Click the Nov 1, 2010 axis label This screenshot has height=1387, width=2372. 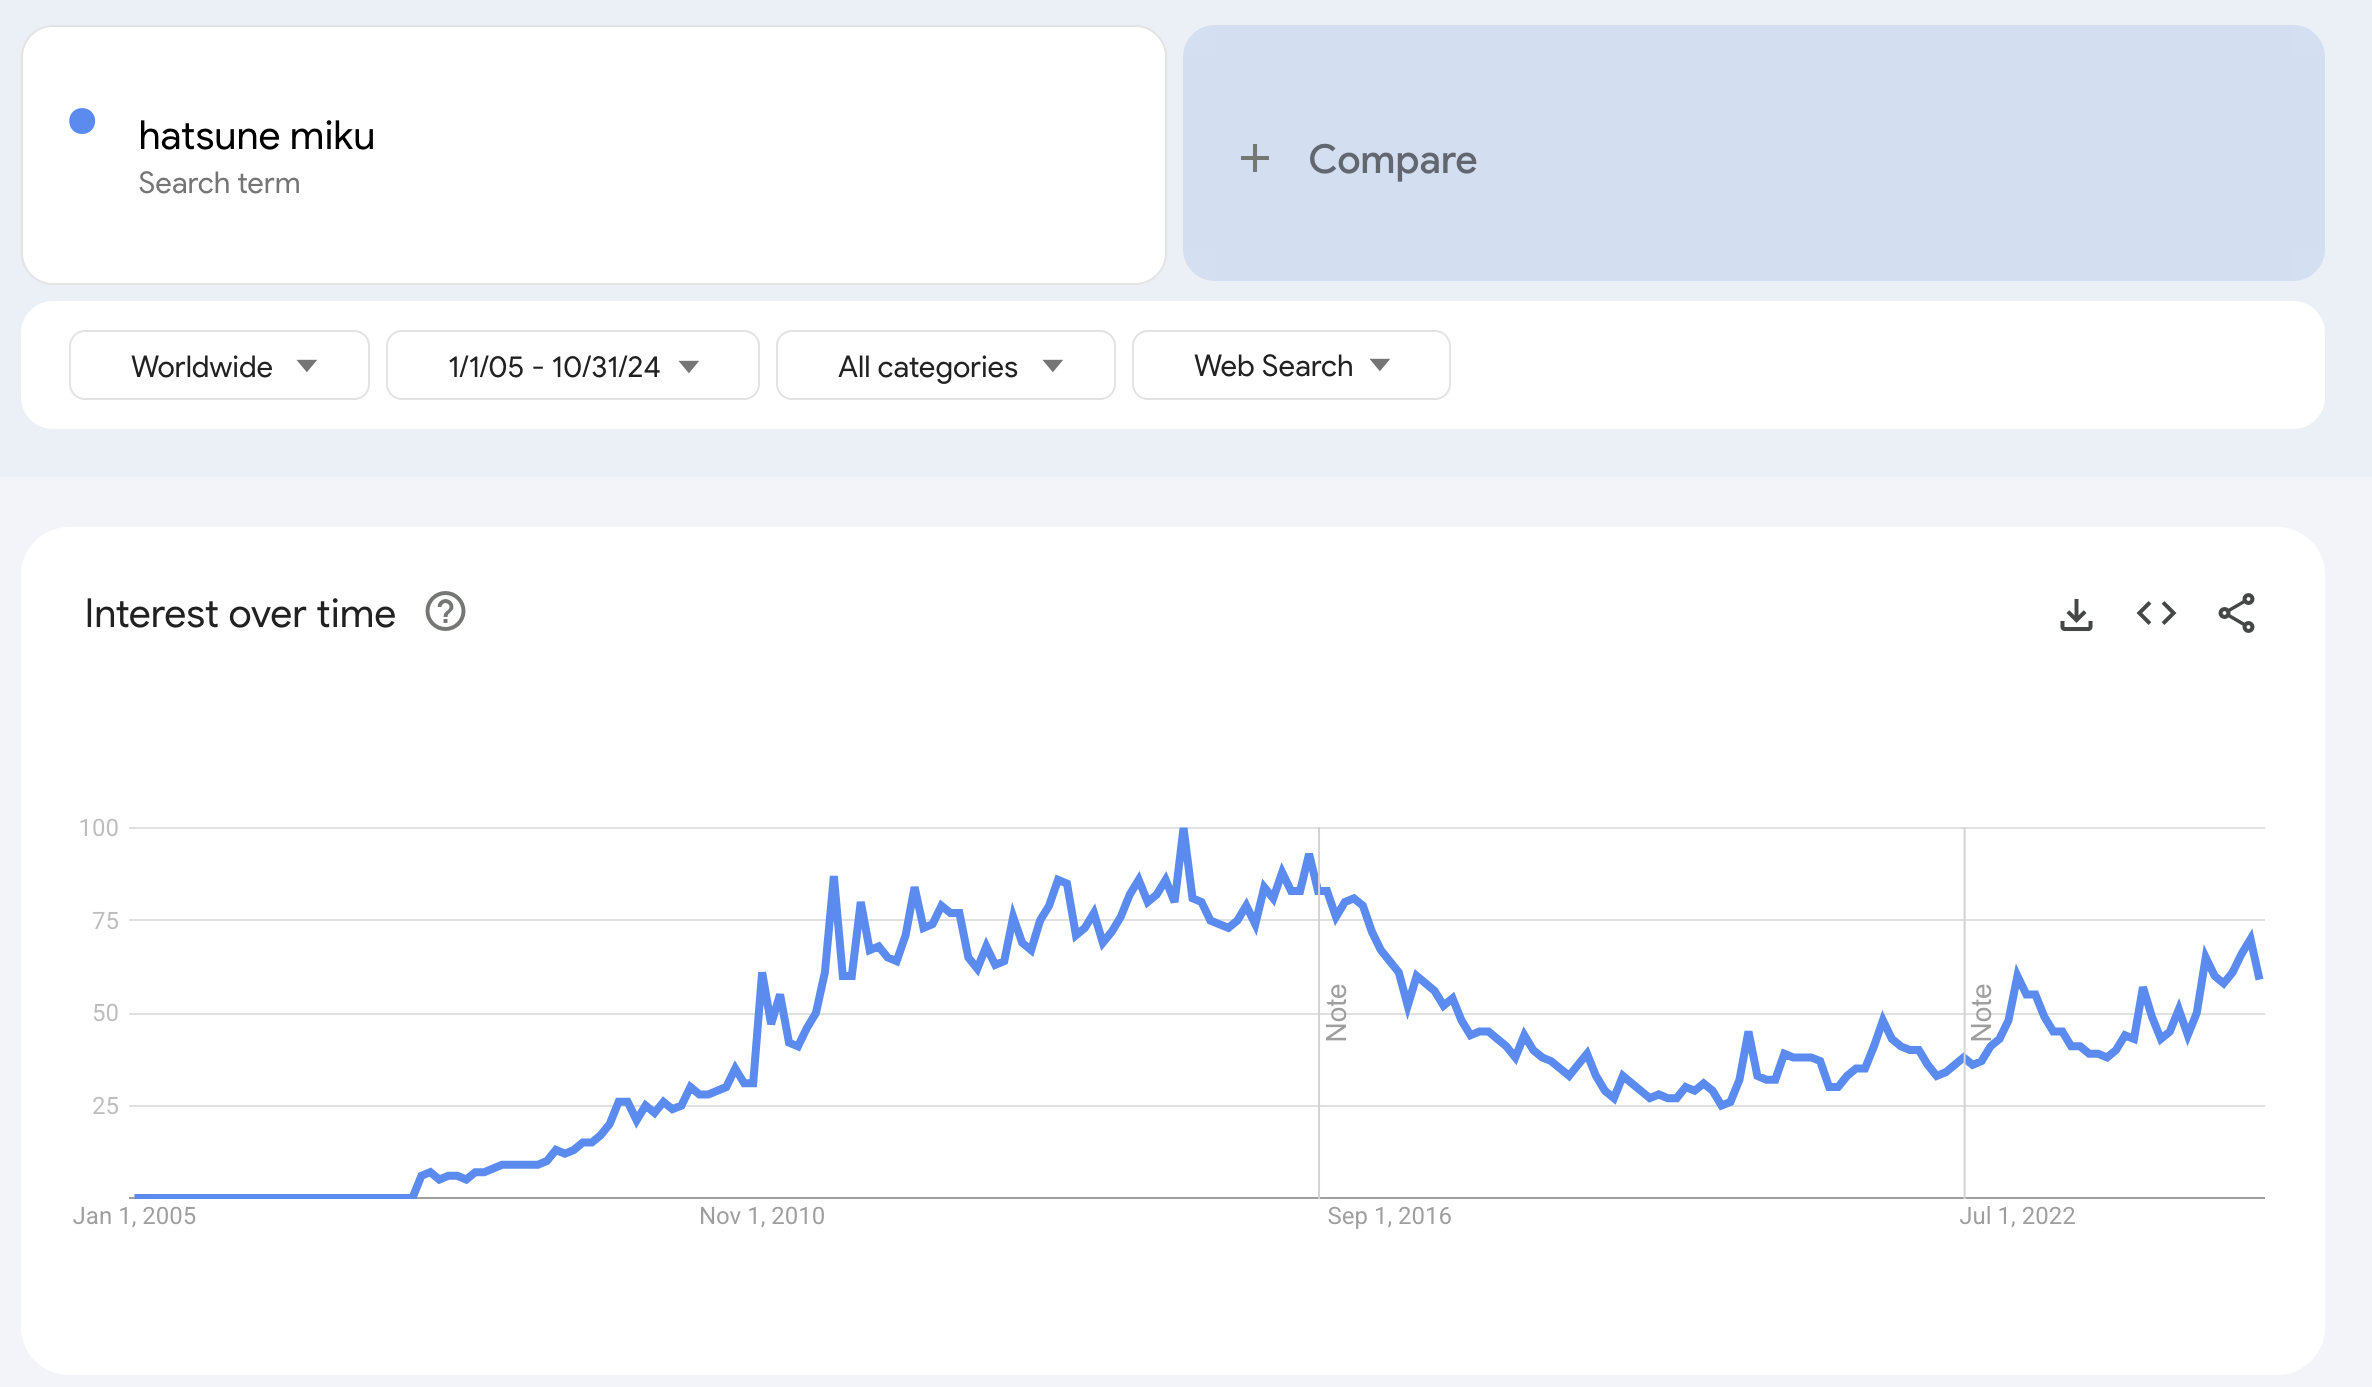click(x=761, y=1216)
